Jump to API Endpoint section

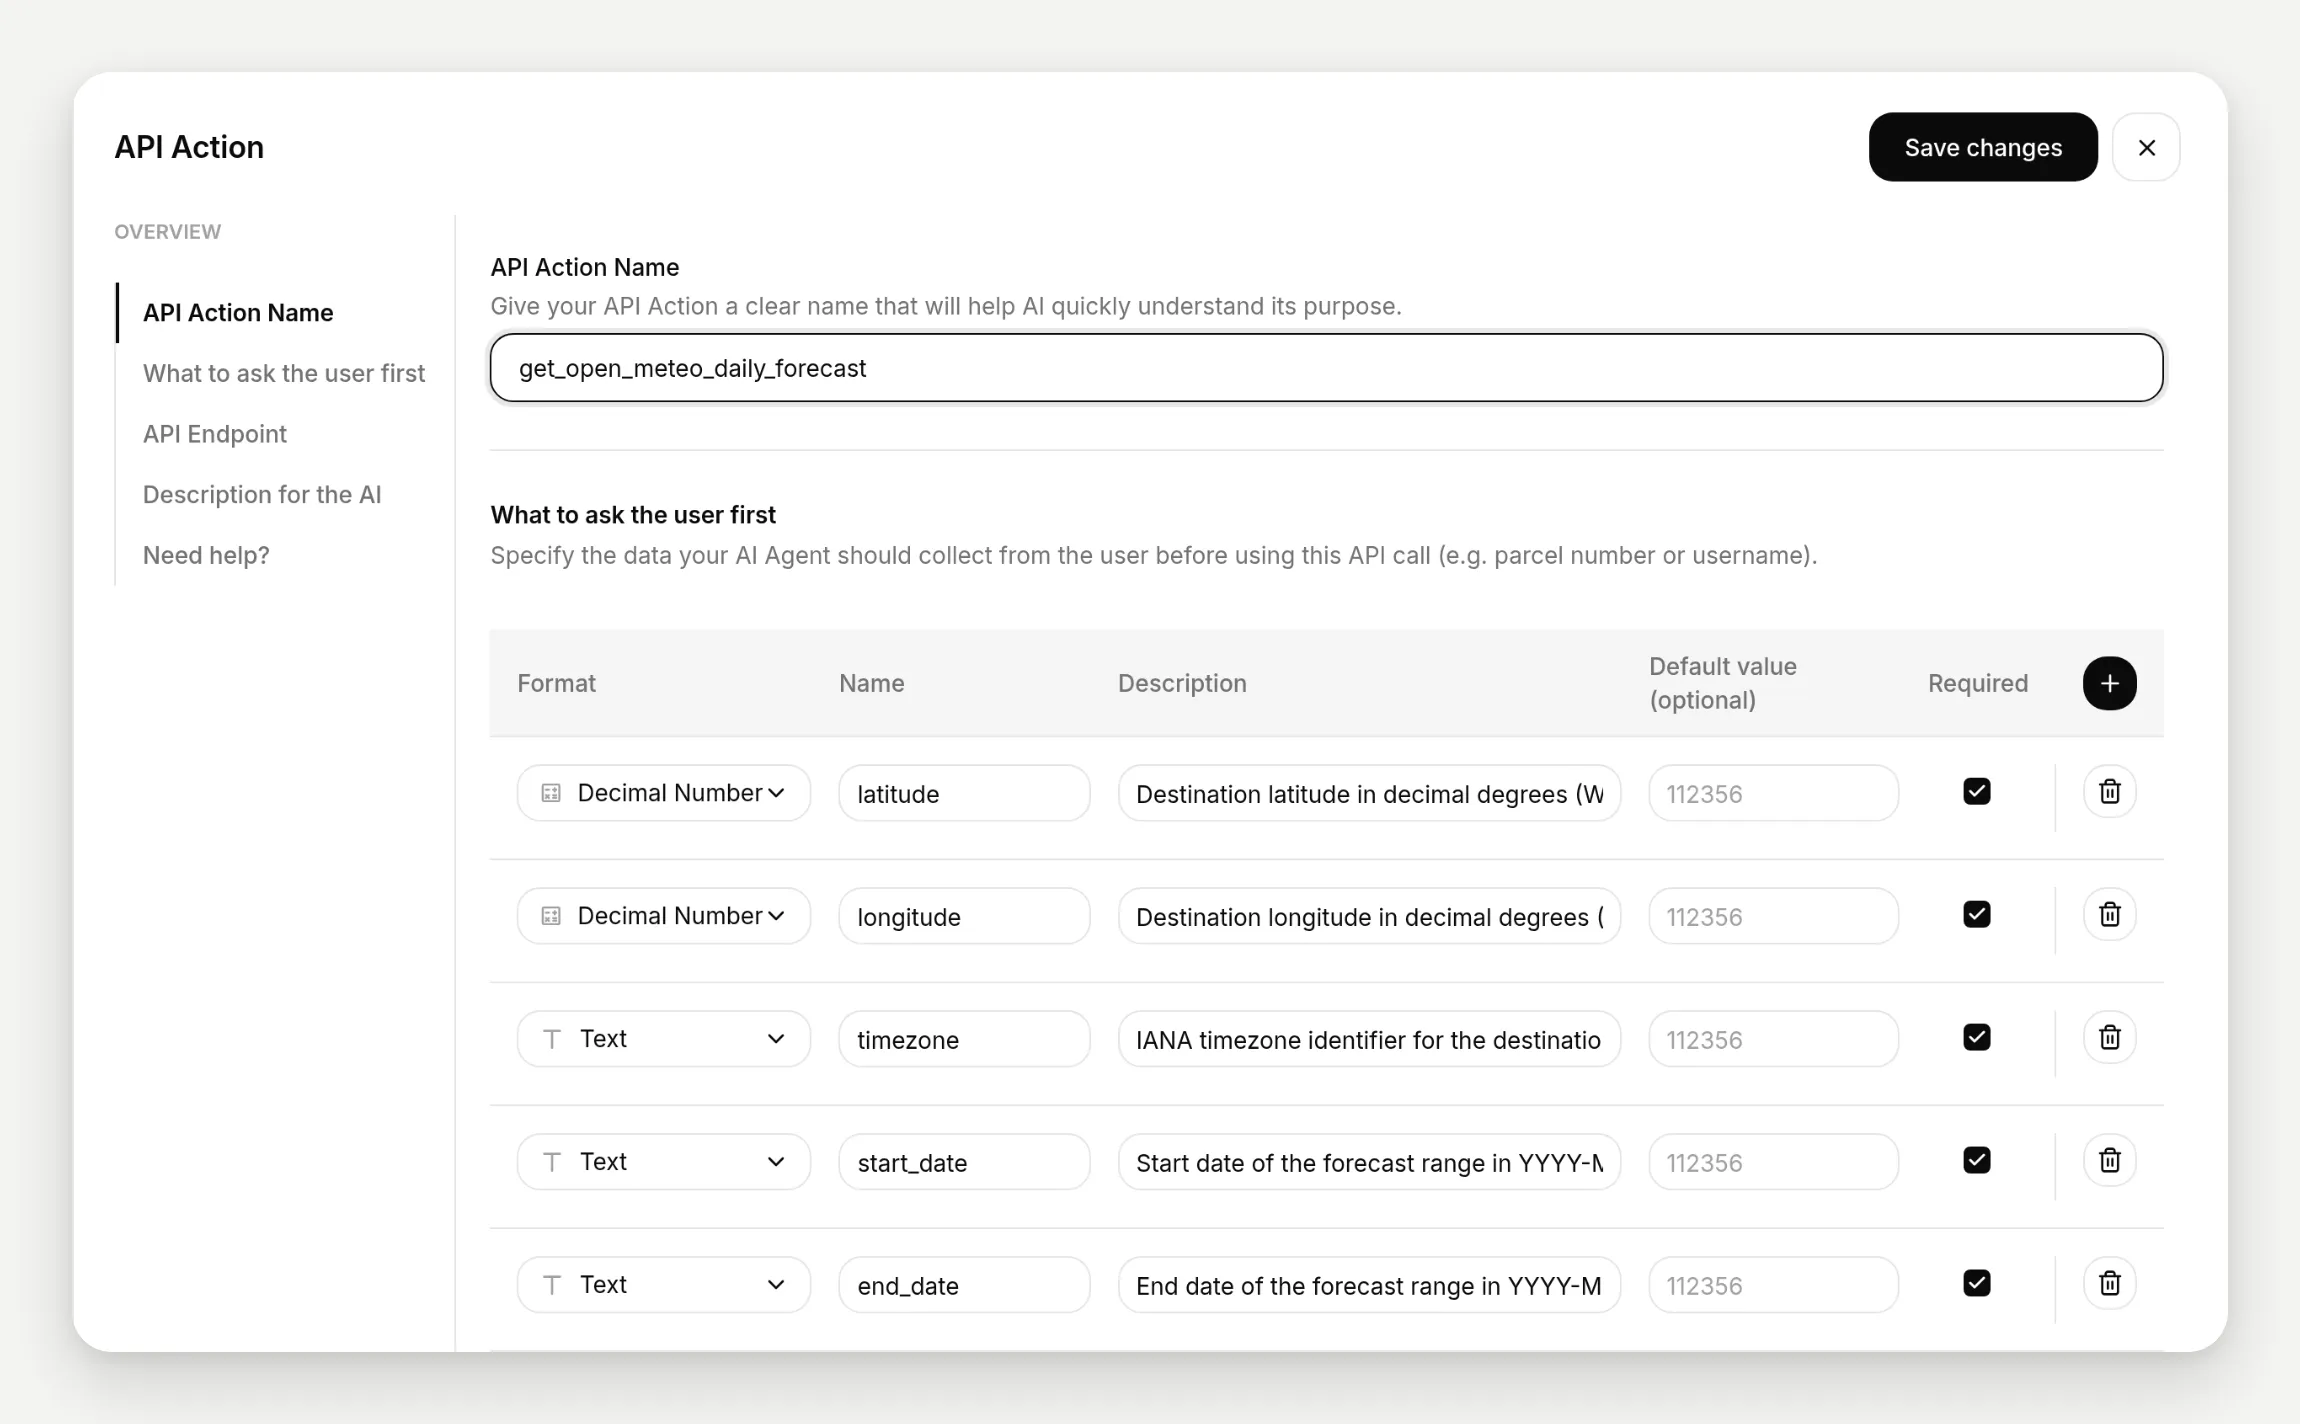[215, 434]
